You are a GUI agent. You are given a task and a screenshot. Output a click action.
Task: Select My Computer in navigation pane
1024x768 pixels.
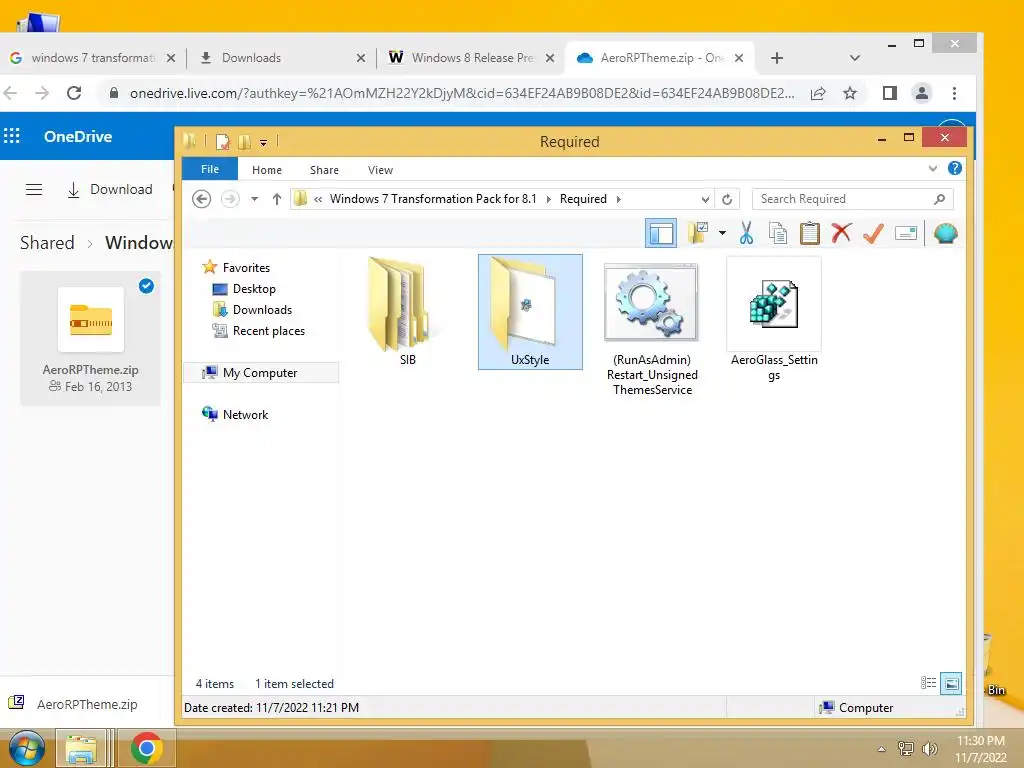coord(260,373)
